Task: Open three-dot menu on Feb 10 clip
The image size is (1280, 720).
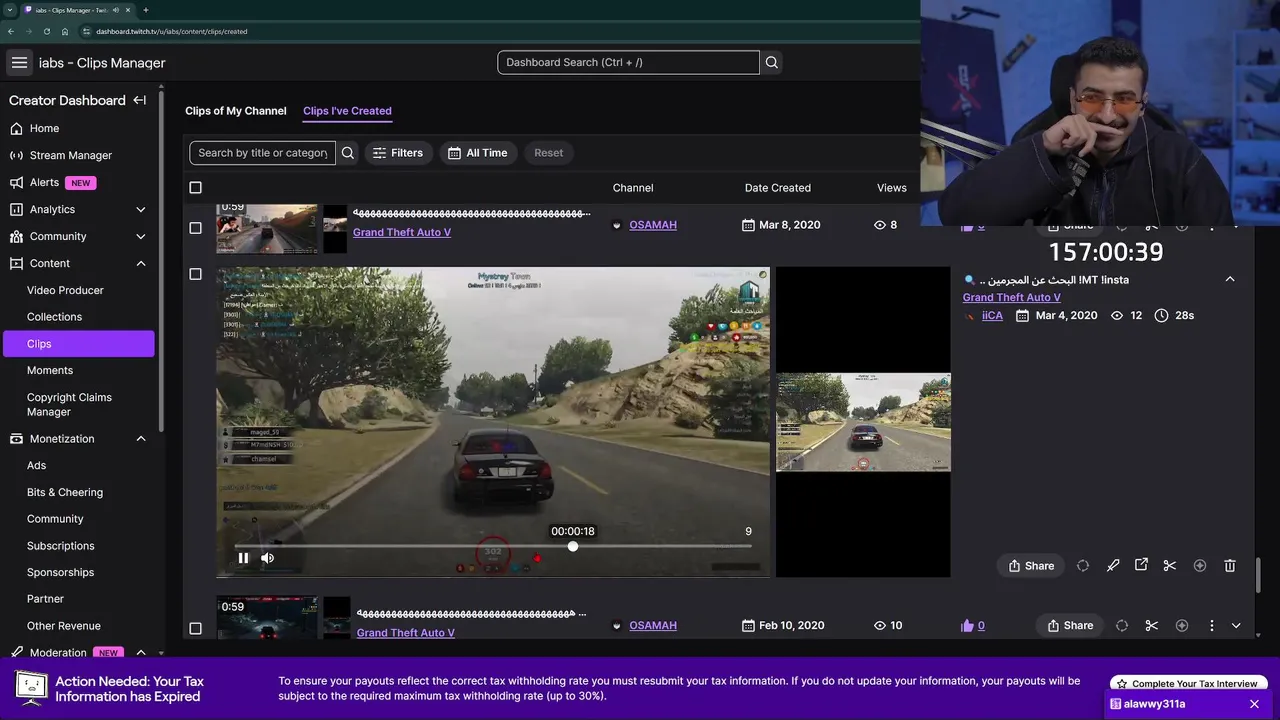Action: (x=1212, y=626)
